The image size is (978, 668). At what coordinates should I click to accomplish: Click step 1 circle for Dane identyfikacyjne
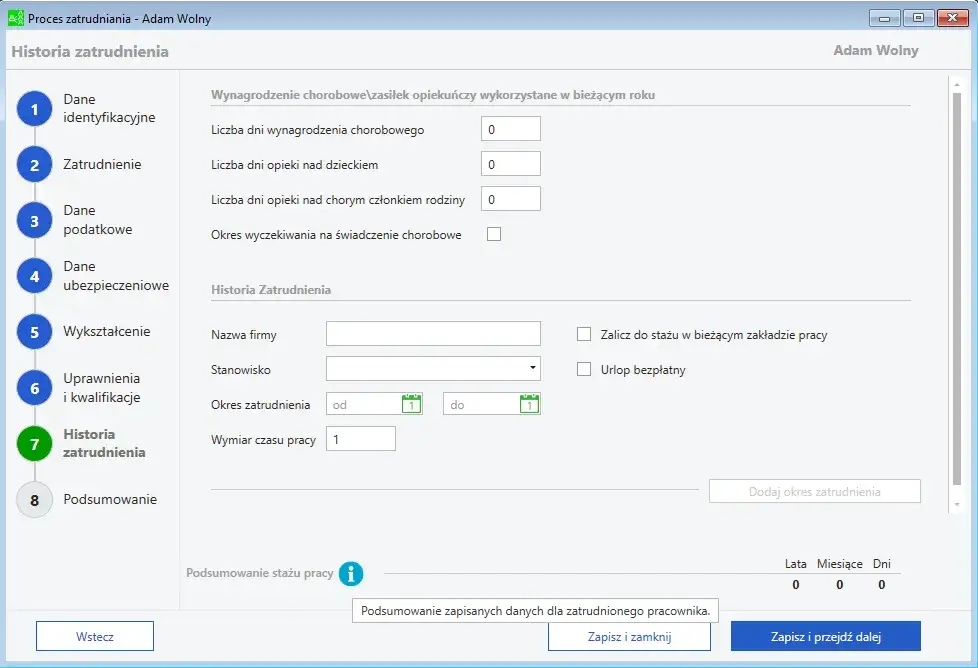pyautogui.click(x=34, y=109)
